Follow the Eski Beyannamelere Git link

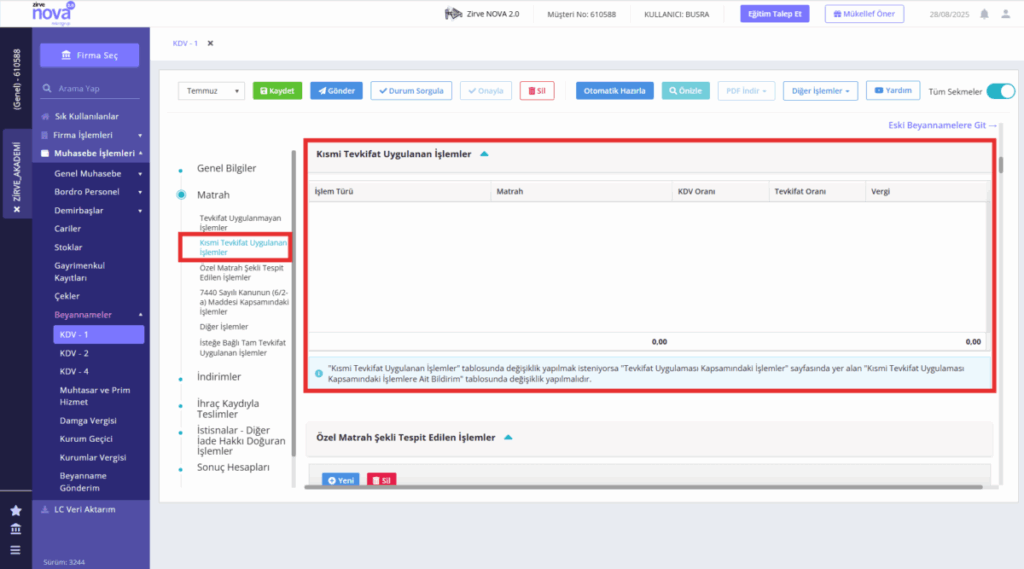(x=942, y=125)
